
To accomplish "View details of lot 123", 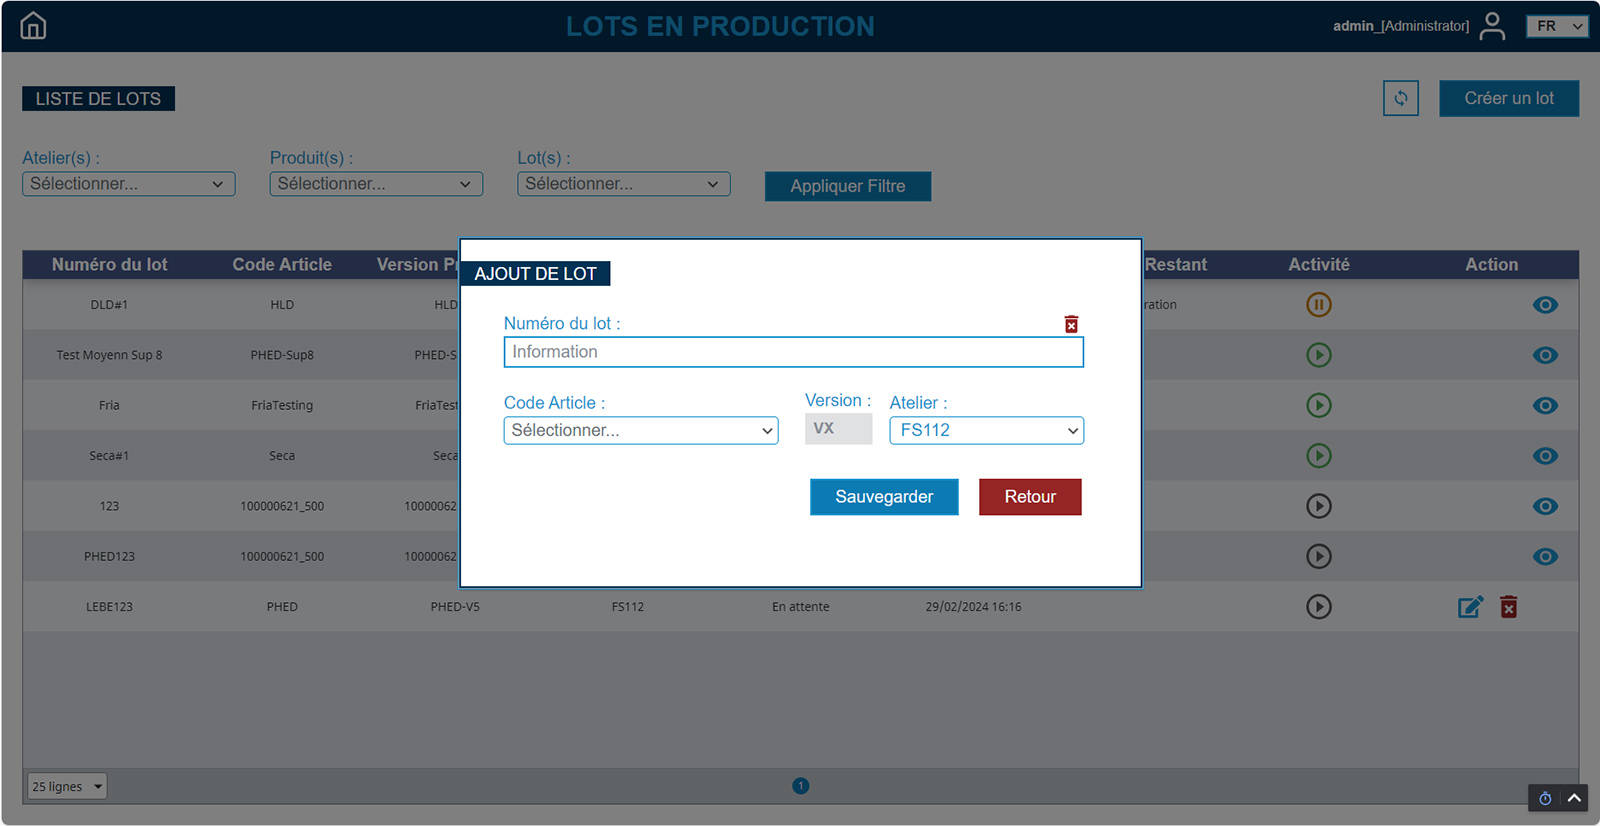I will coord(1545,506).
